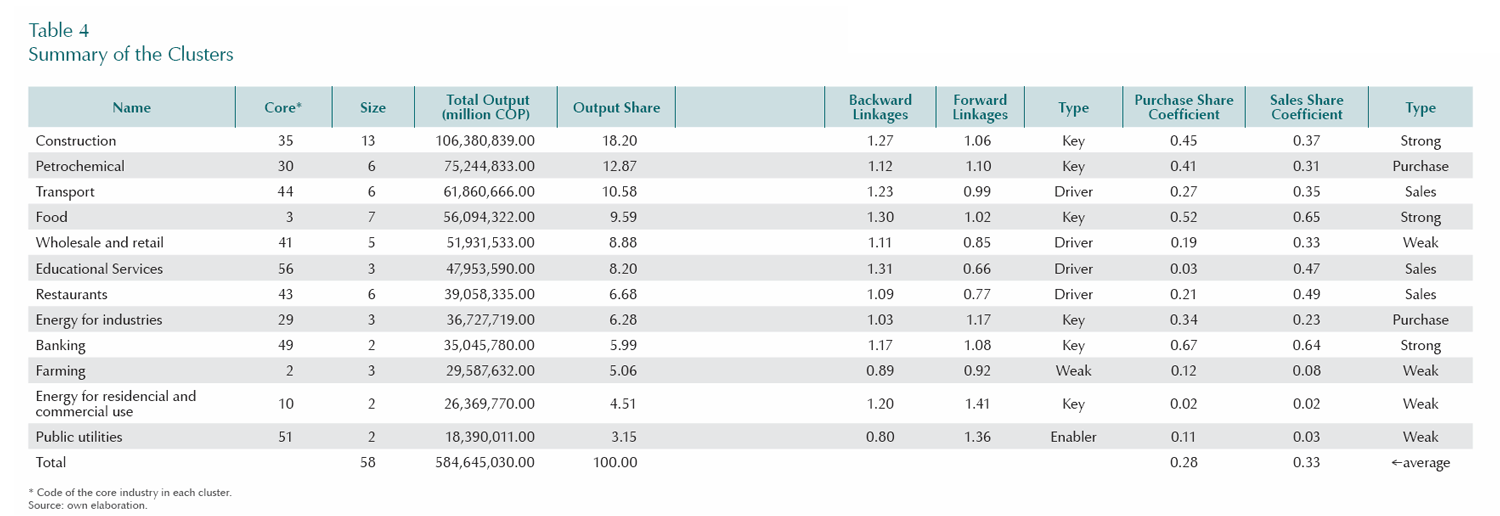Select the "Name" column header

[131, 108]
